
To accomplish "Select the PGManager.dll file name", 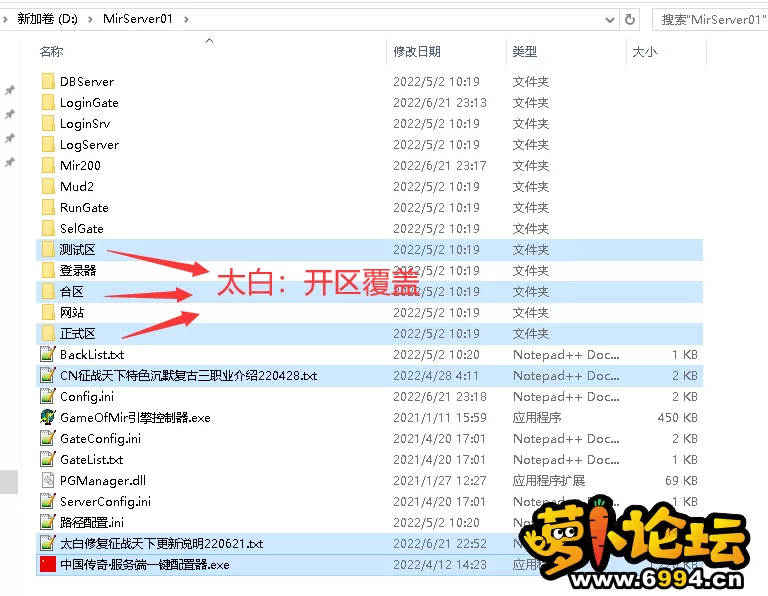I will click(103, 480).
